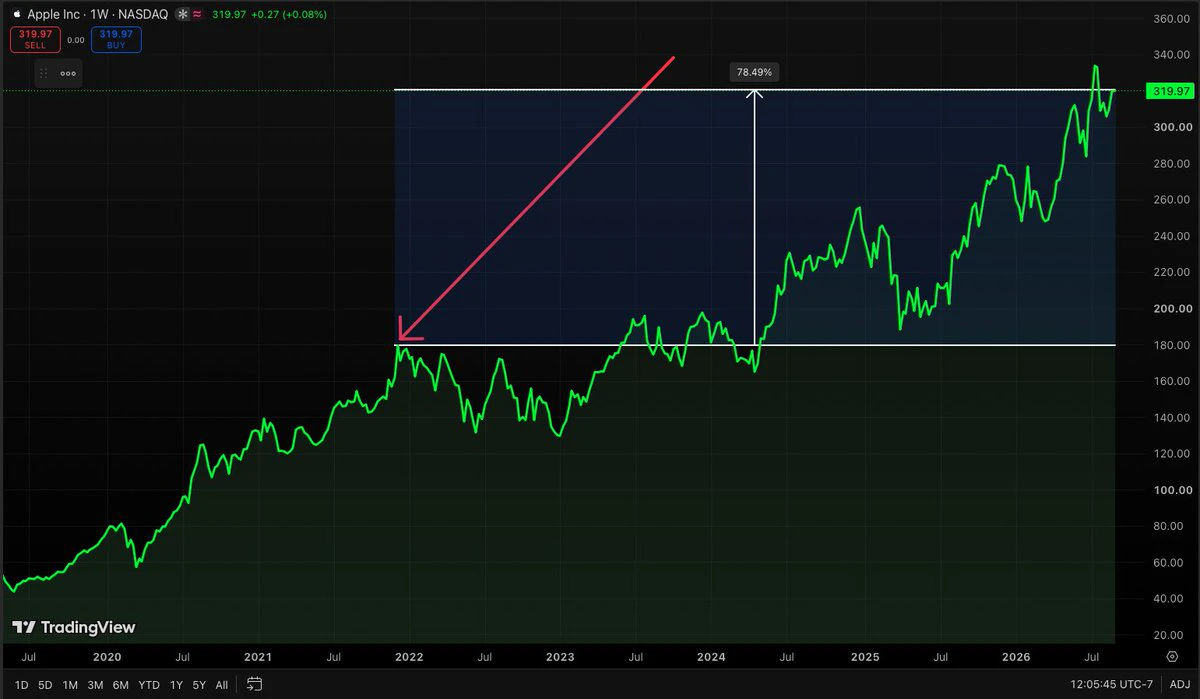Click the blue BUY 319.97 button
This screenshot has height=699, width=1200.
pyautogui.click(x=116, y=39)
